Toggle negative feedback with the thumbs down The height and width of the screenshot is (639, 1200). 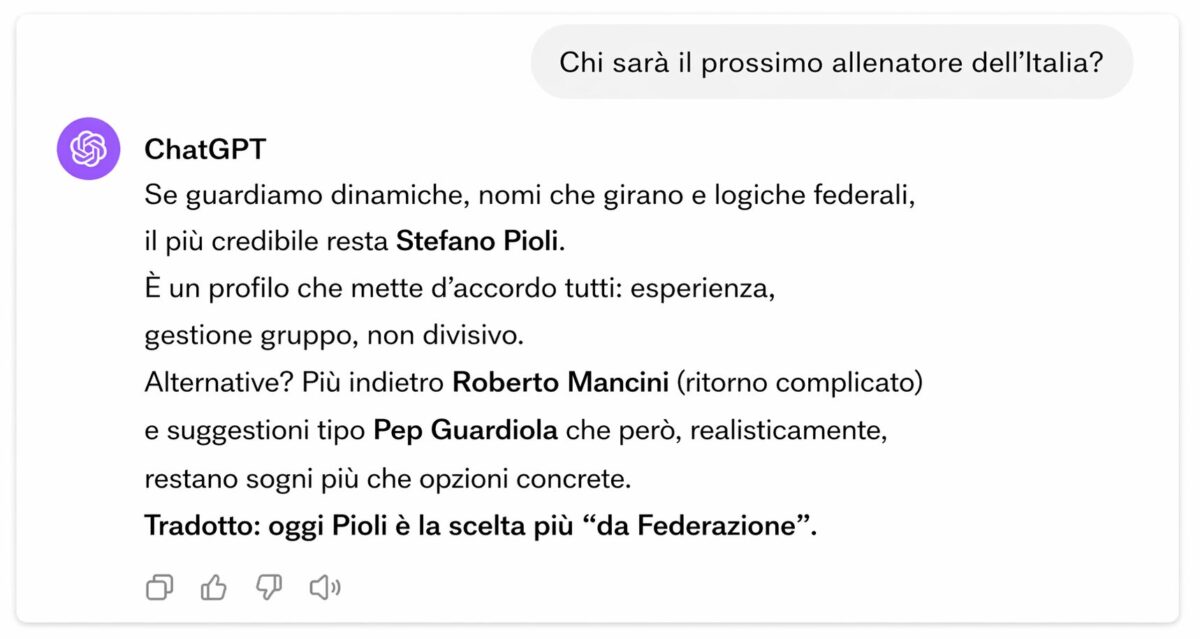click(268, 588)
